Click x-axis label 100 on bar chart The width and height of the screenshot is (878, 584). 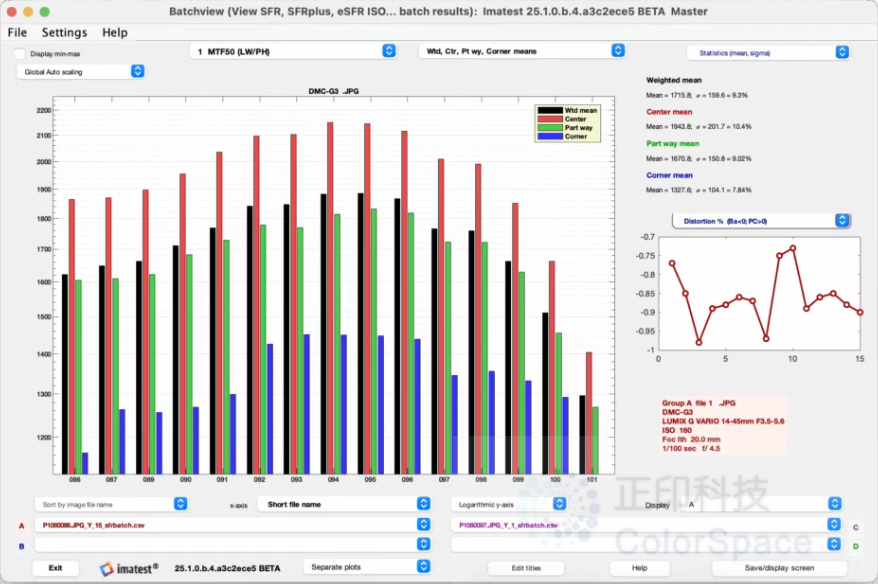point(555,479)
